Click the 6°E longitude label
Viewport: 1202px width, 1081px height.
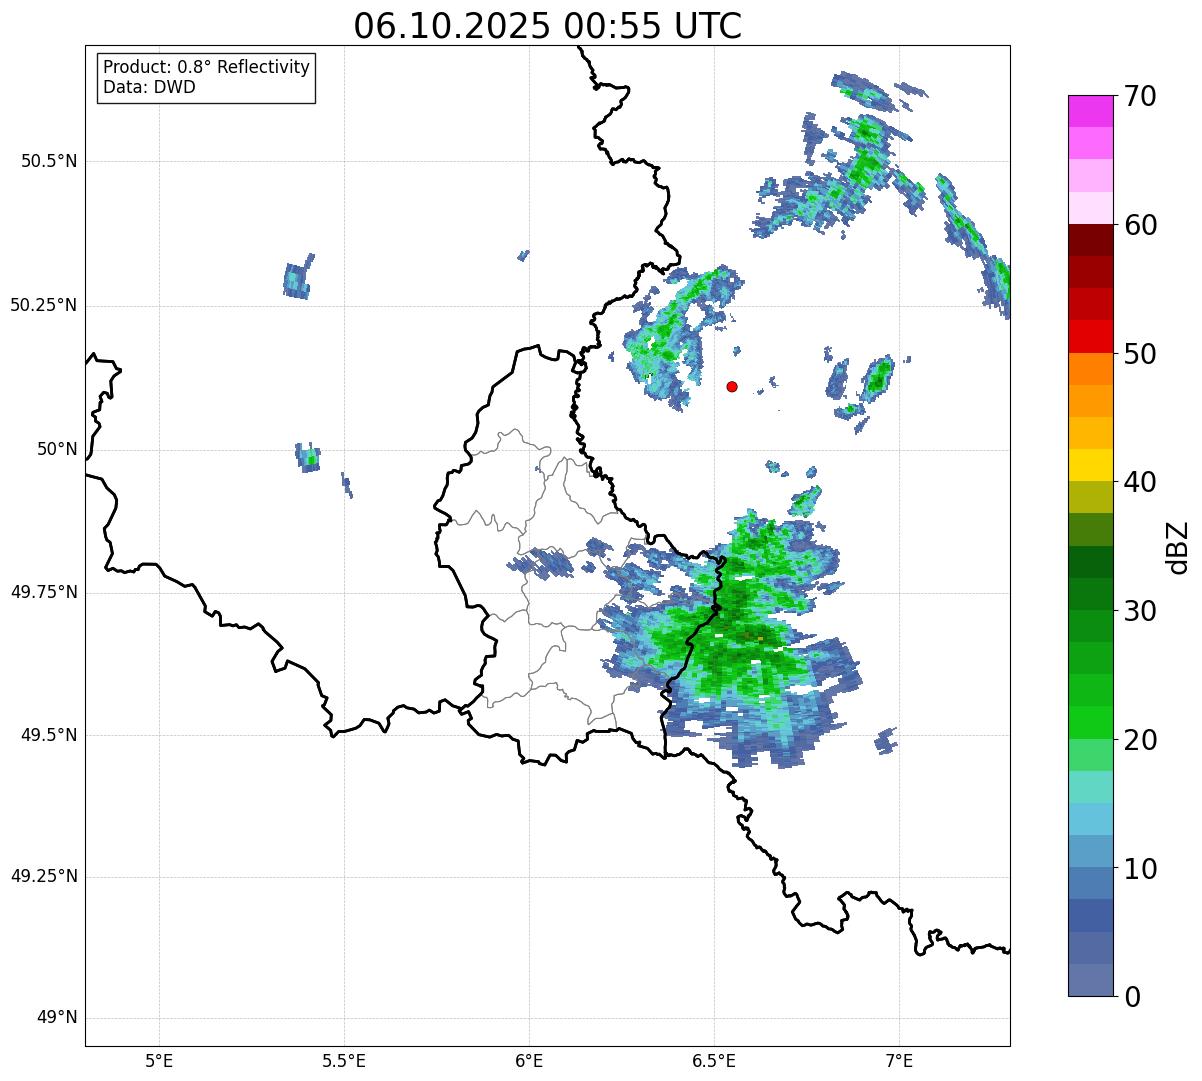coord(529,1060)
